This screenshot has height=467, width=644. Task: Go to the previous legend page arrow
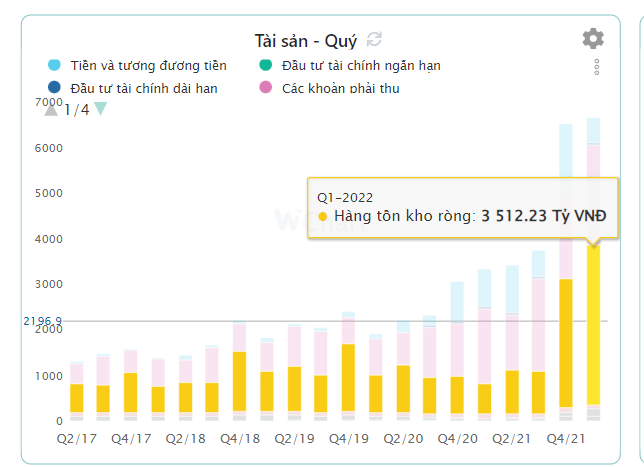pyautogui.click(x=51, y=109)
